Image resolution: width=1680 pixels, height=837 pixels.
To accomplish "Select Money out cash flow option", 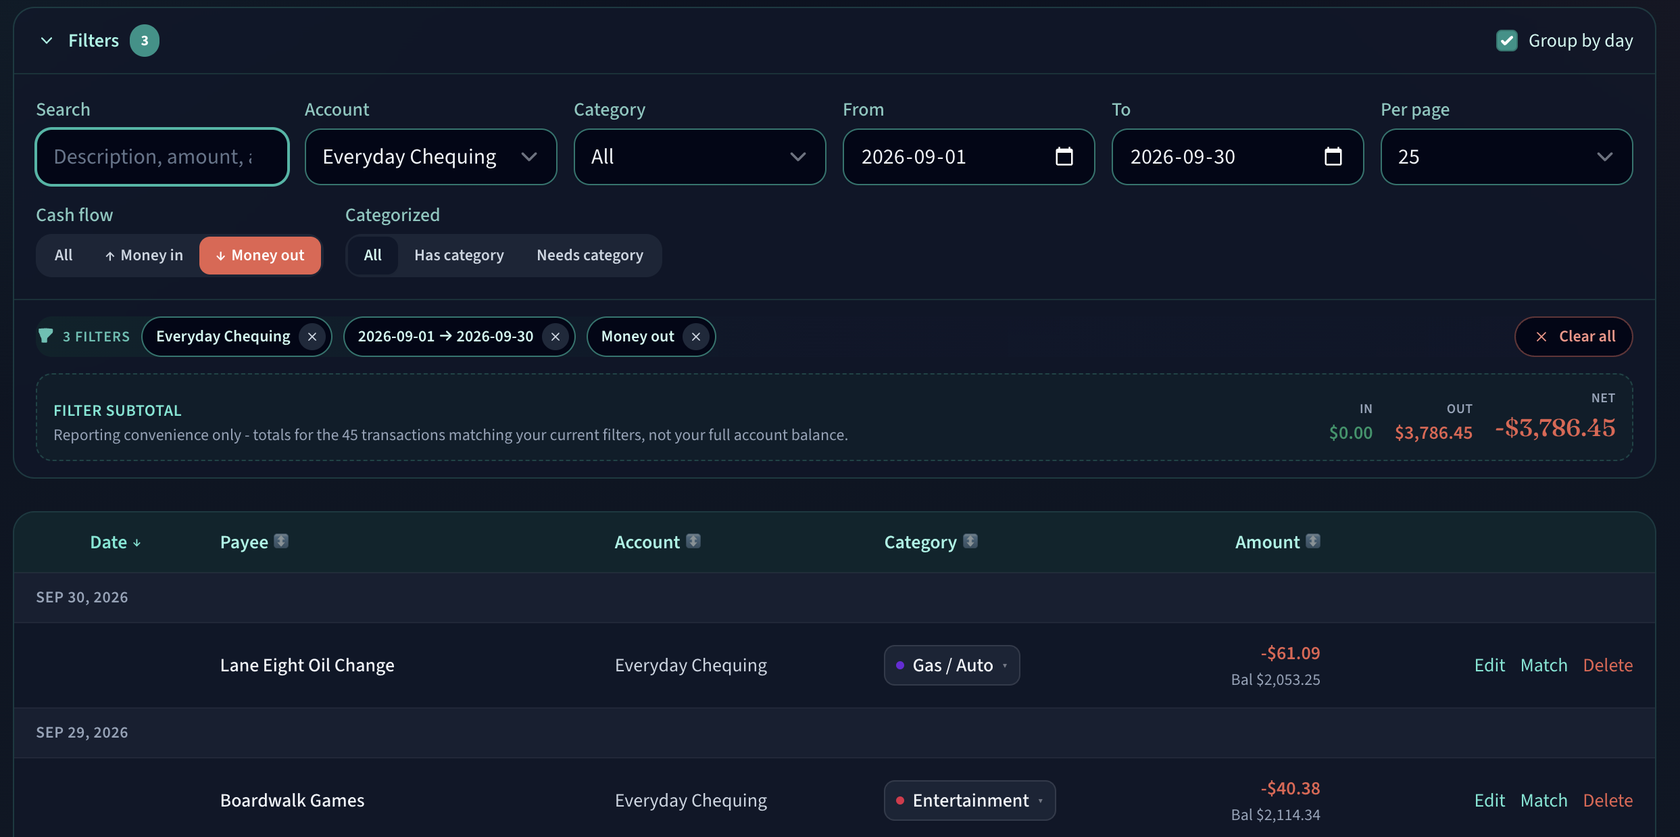I will click(260, 256).
